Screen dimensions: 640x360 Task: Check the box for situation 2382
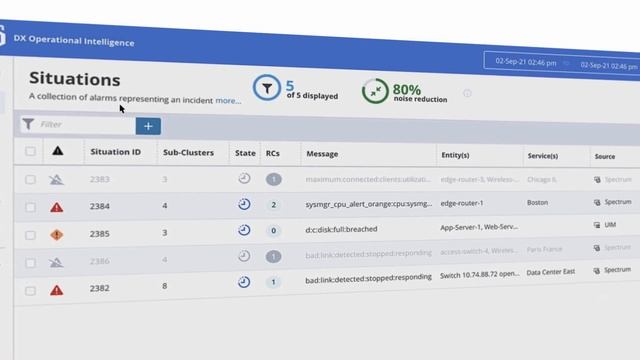coord(30,291)
